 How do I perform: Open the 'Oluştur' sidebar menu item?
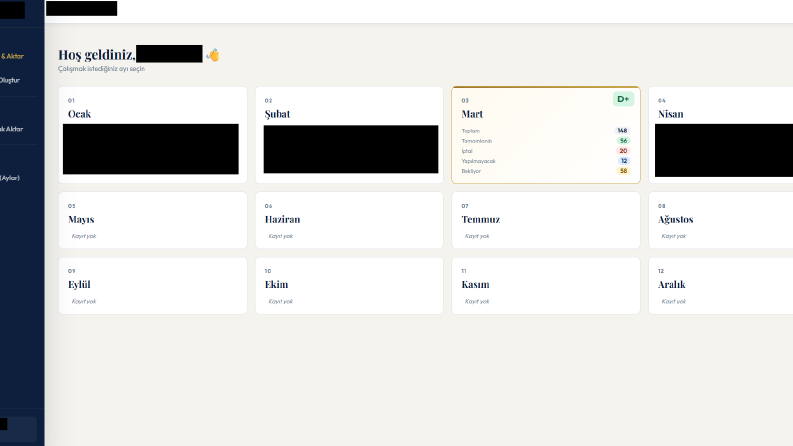10,80
